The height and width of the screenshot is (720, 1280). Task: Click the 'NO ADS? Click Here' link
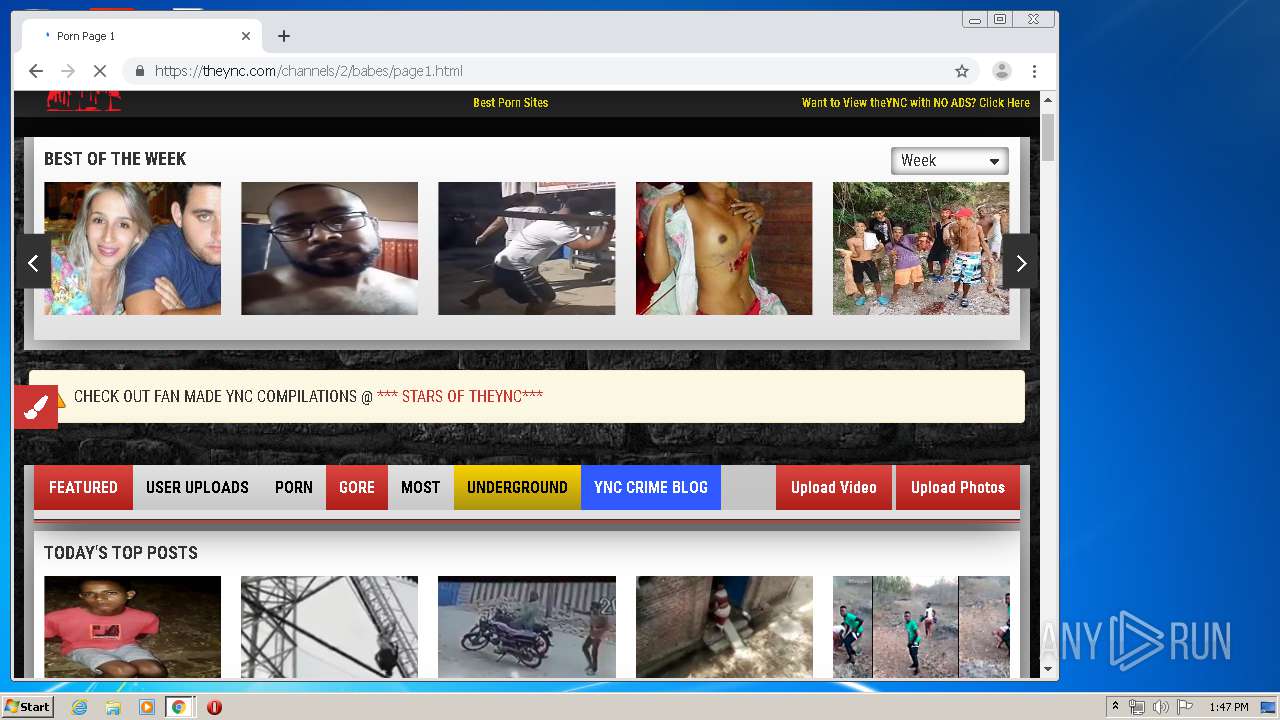(x=916, y=102)
